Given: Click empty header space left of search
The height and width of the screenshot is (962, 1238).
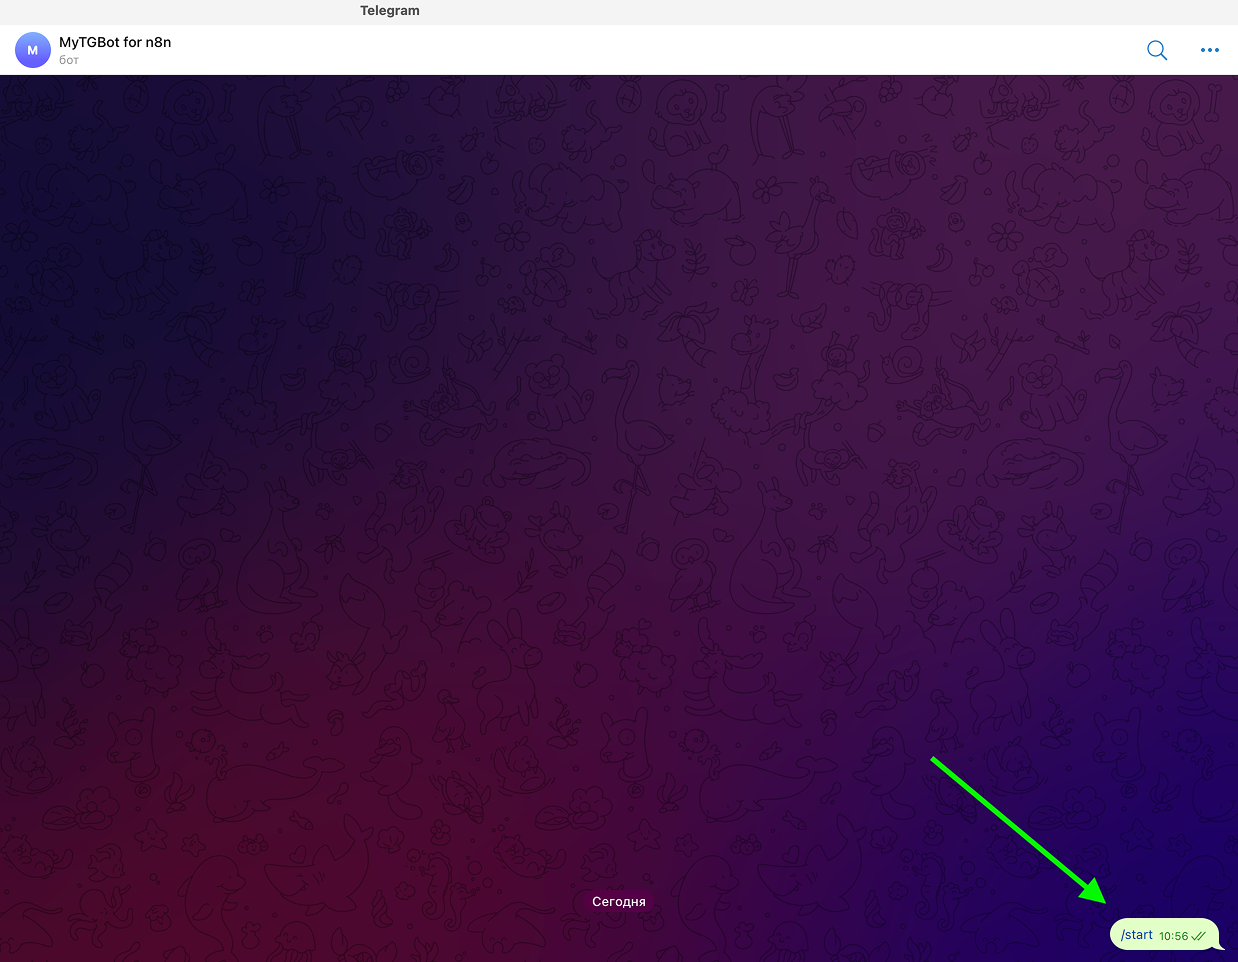Looking at the screenshot, I should tap(700, 50).
